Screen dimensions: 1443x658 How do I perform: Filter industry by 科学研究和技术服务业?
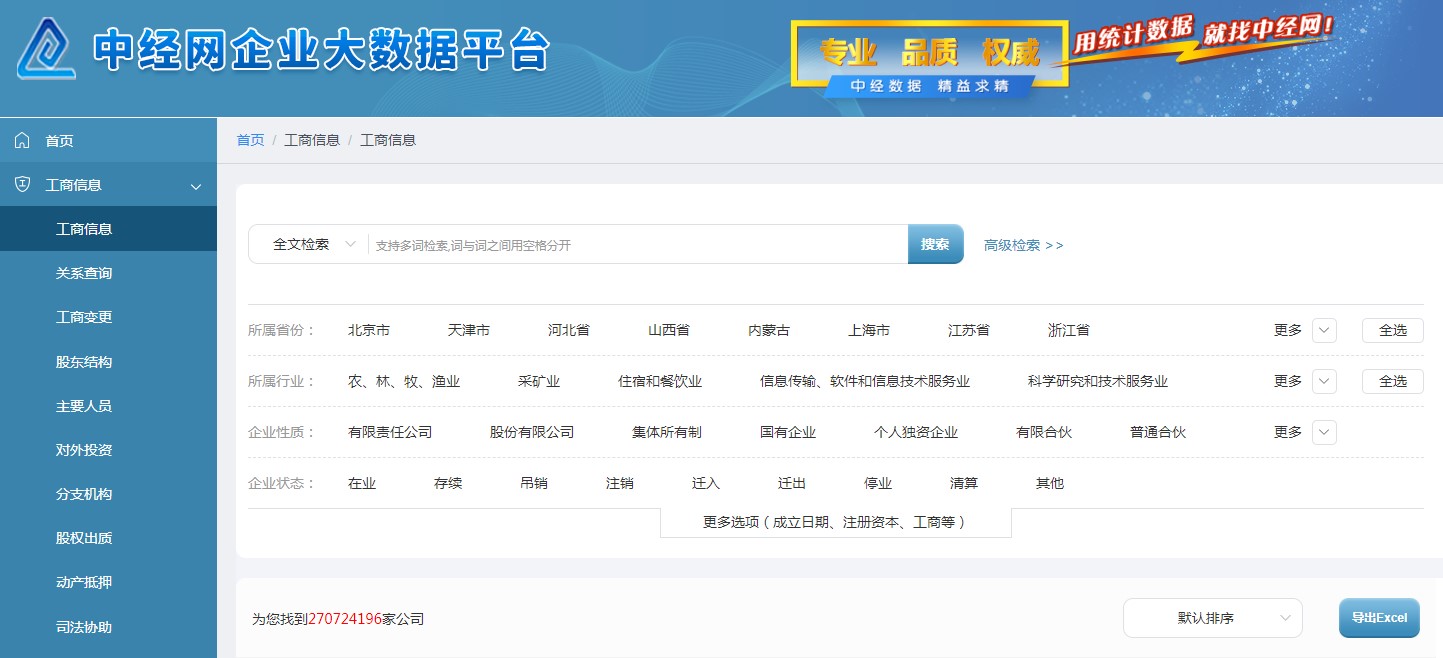[x=1098, y=381]
